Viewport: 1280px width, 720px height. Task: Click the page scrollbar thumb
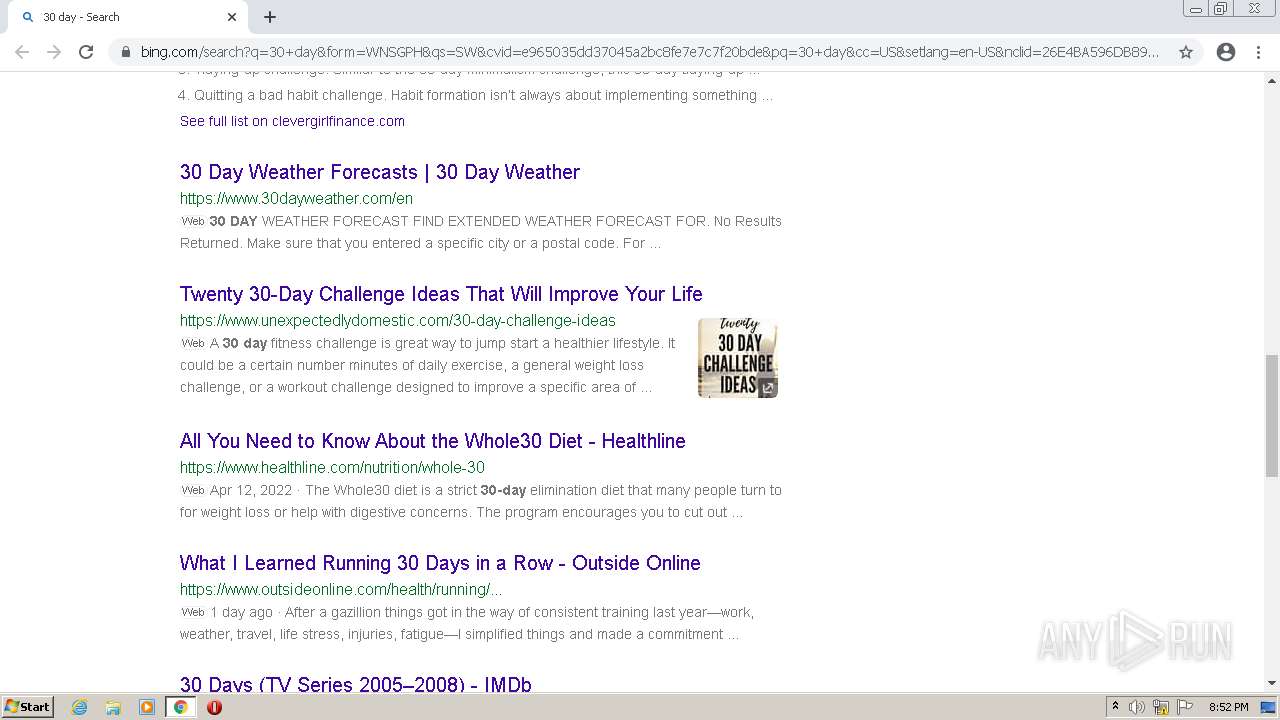click(x=1272, y=415)
